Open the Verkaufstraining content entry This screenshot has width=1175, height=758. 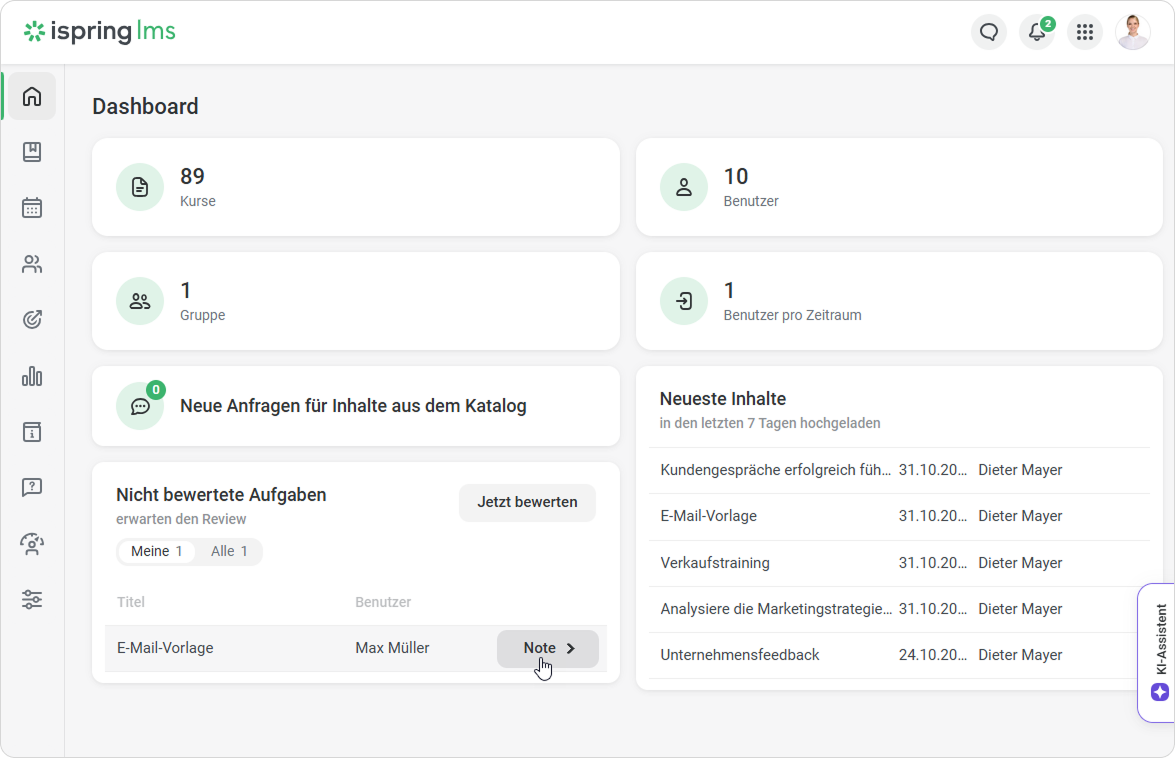click(x=715, y=563)
